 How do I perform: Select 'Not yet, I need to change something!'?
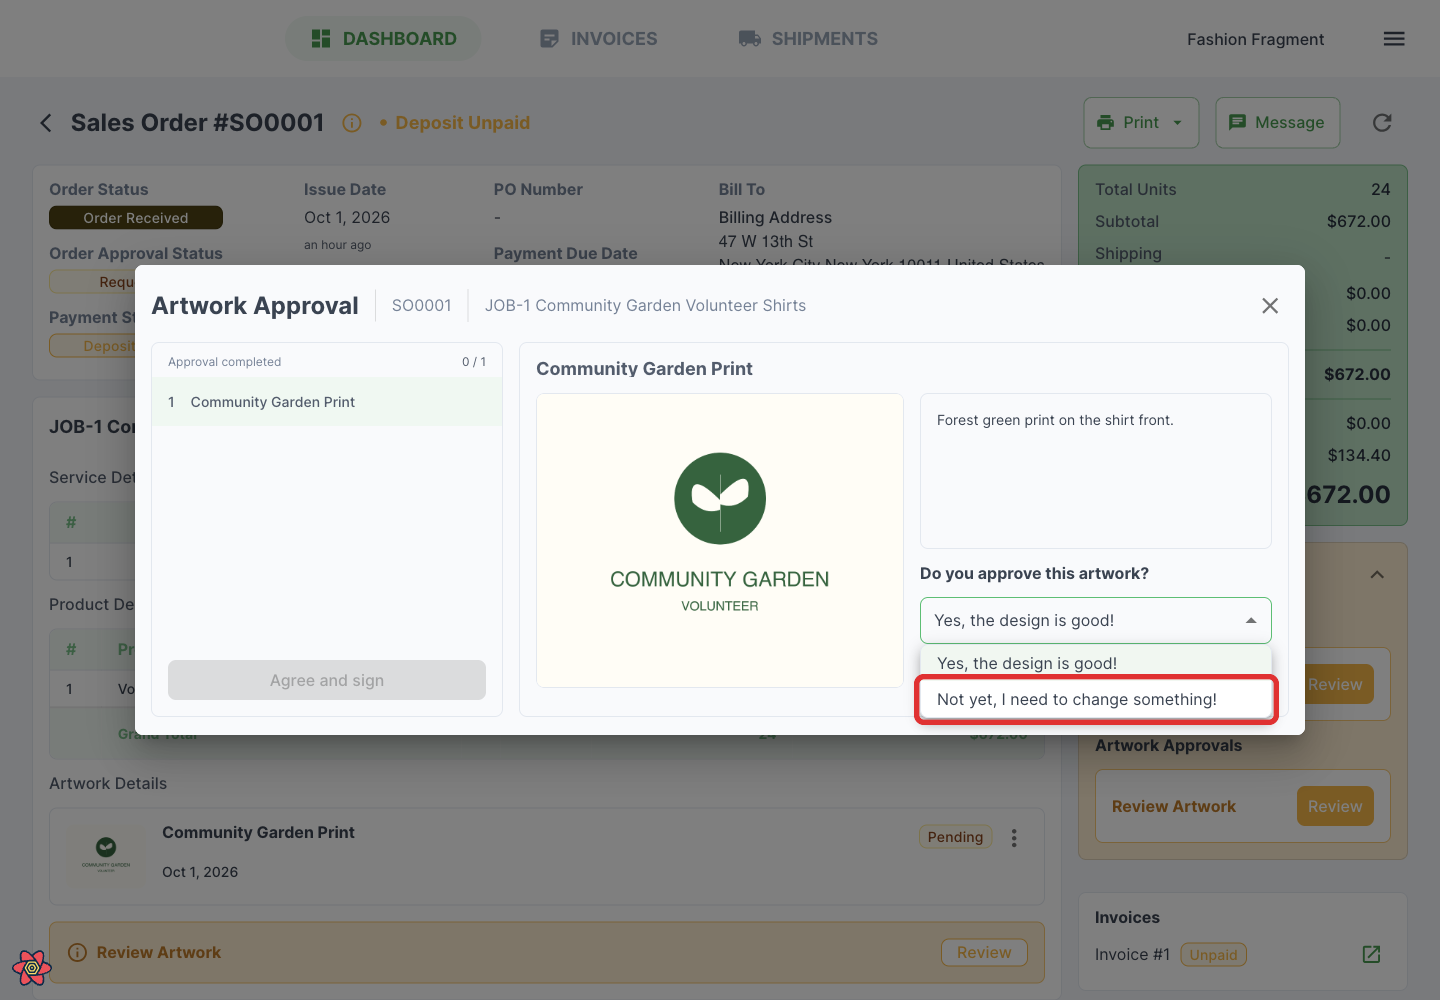click(1096, 700)
